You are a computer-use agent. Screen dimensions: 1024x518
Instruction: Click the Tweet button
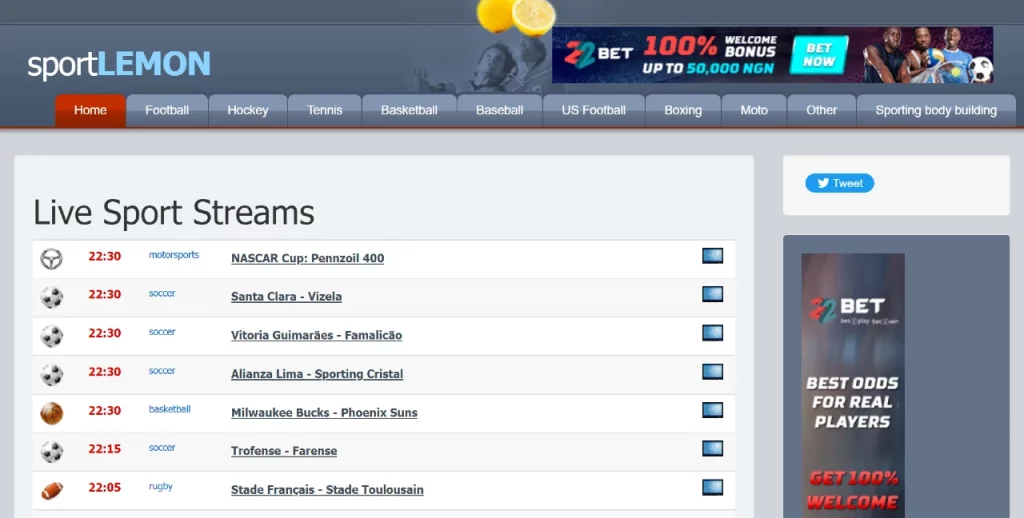click(x=839, y=184)
